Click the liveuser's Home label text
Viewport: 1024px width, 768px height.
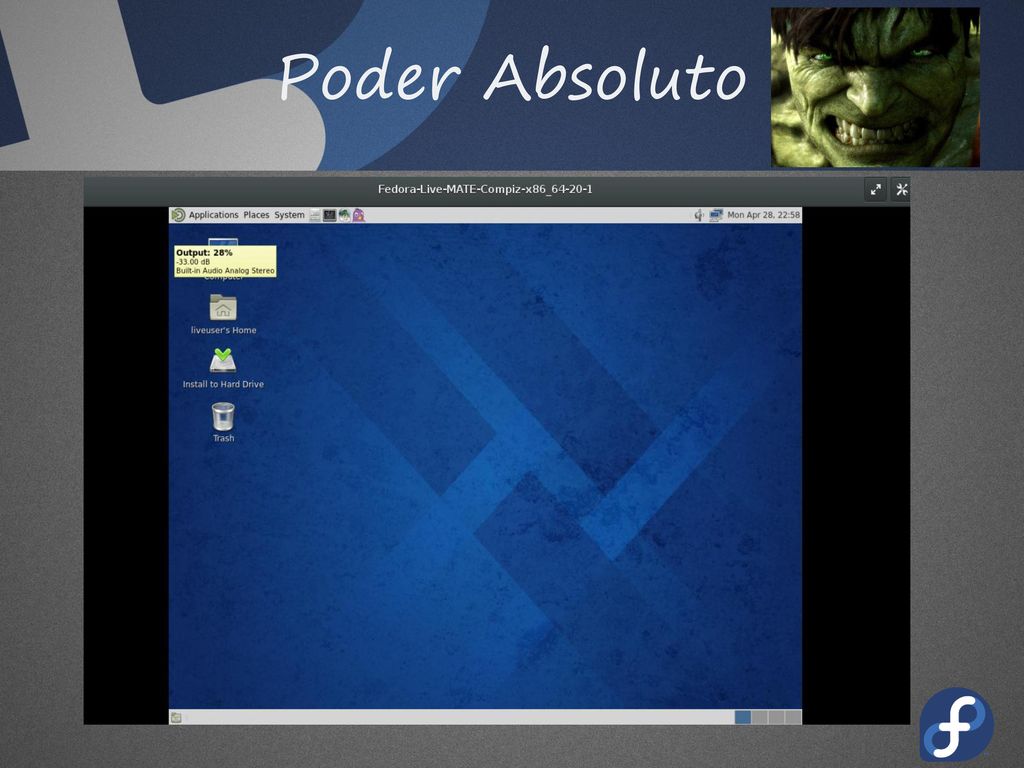[223, 330]
